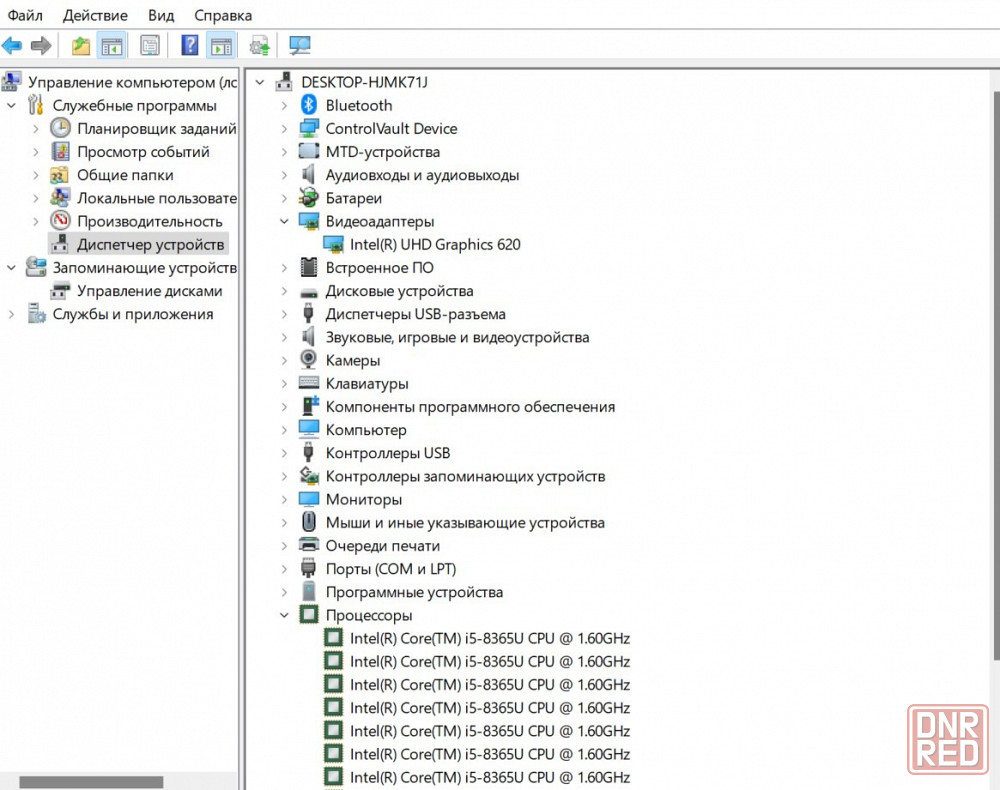Image resolution: width=1000 pixels, height=790 pixels.
Task: Select Локальные пользователи in the left tree
Action: [157, 198]
